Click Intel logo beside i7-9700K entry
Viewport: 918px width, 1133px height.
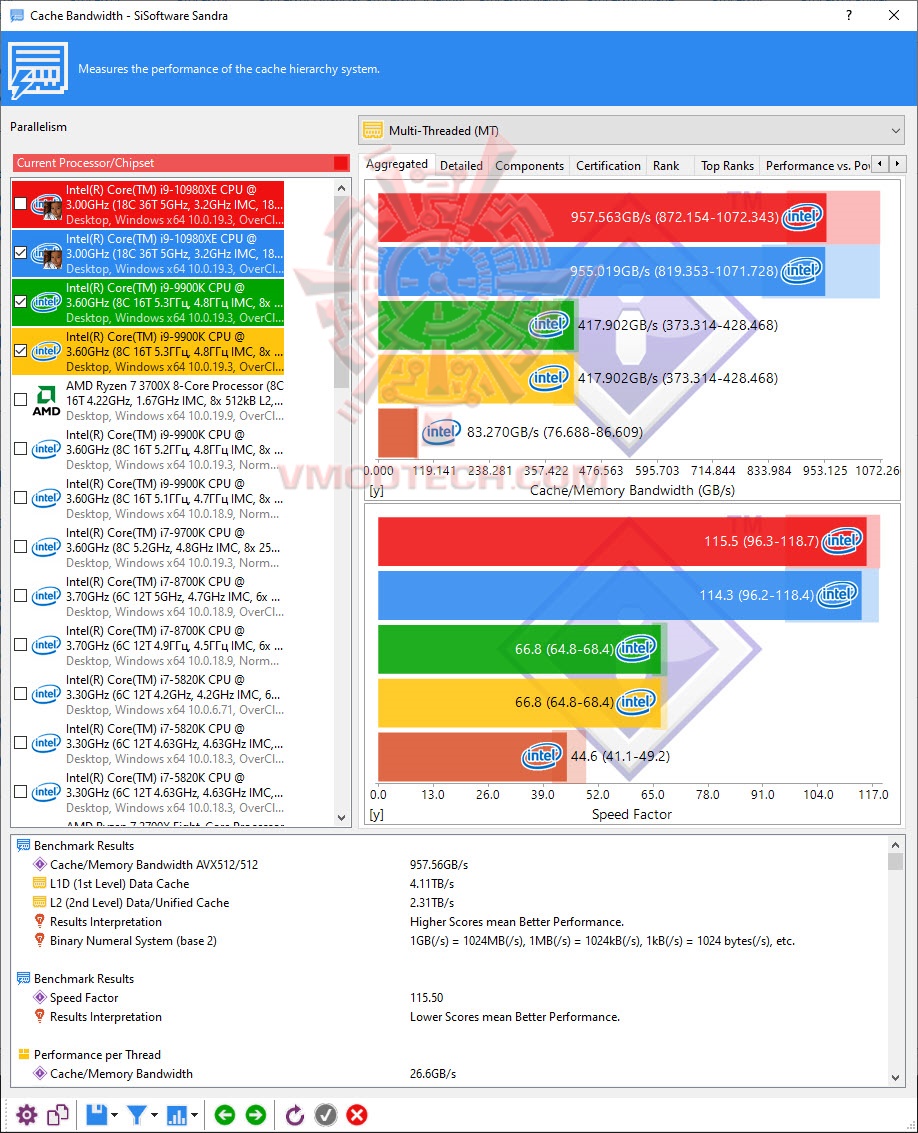(46, 547)
